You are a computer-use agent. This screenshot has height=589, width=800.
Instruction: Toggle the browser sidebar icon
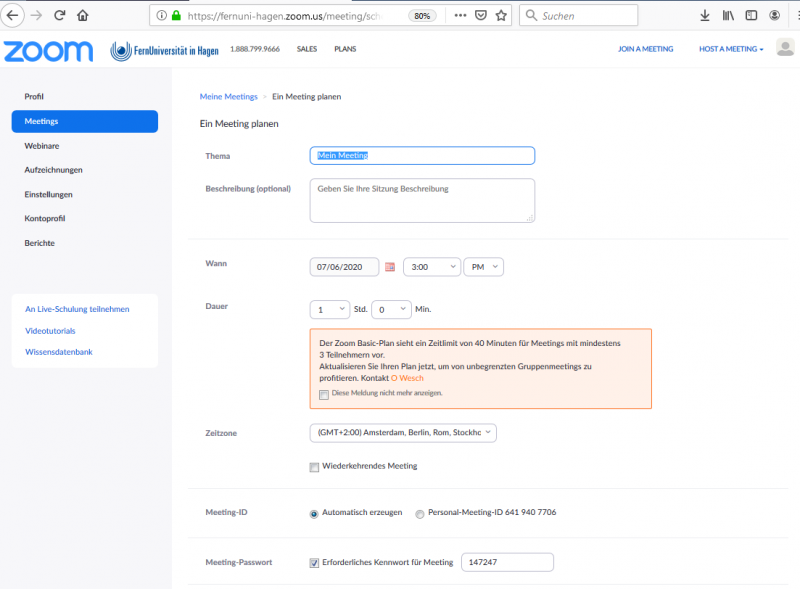751,15
